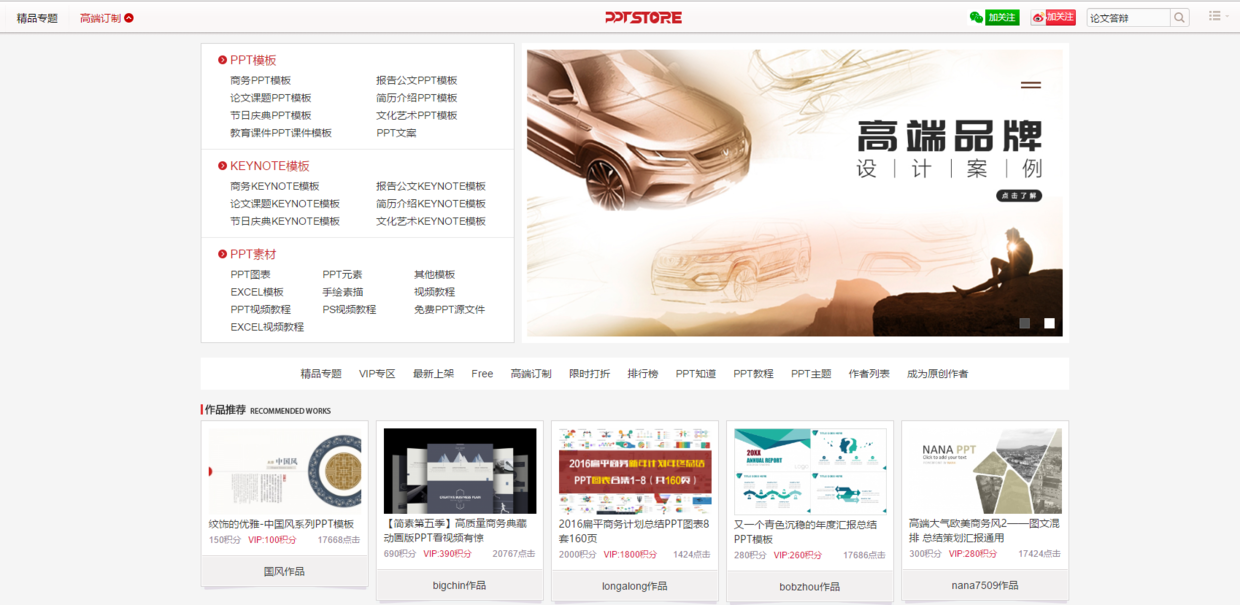
Task: Click the green WeChat follow icon
Action: coord(976,16)
